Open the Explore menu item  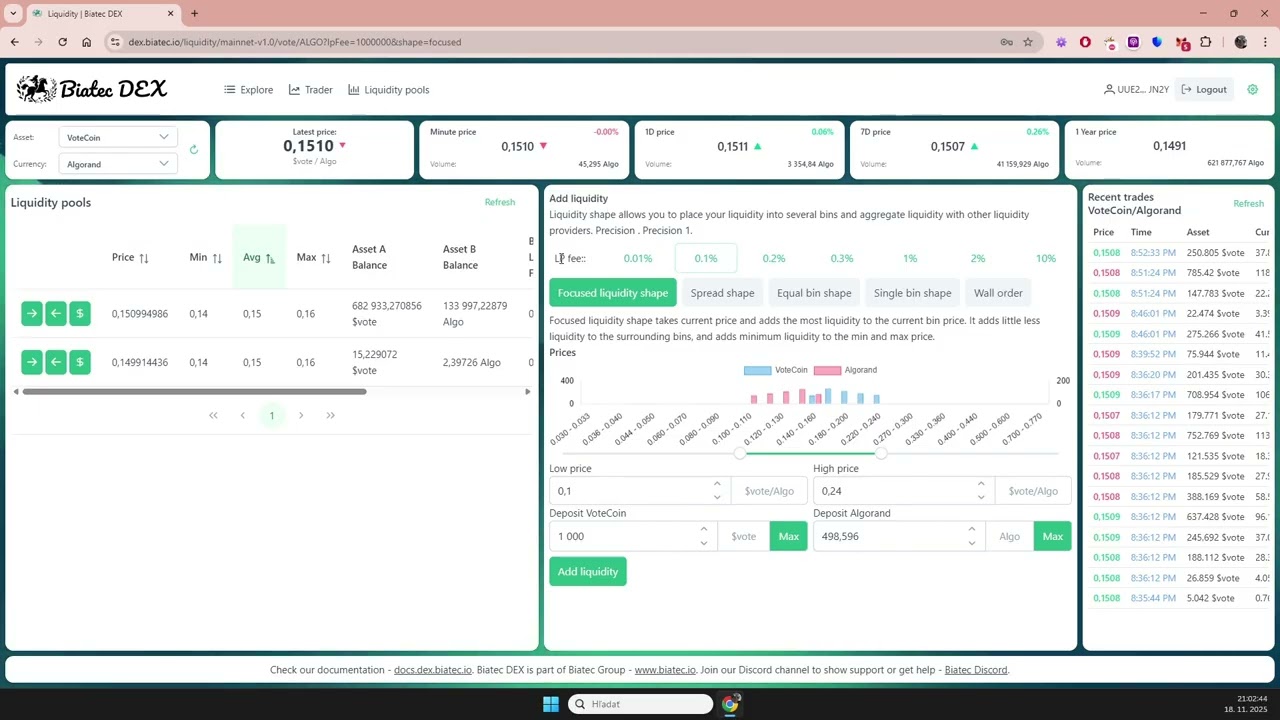(249, 89)
